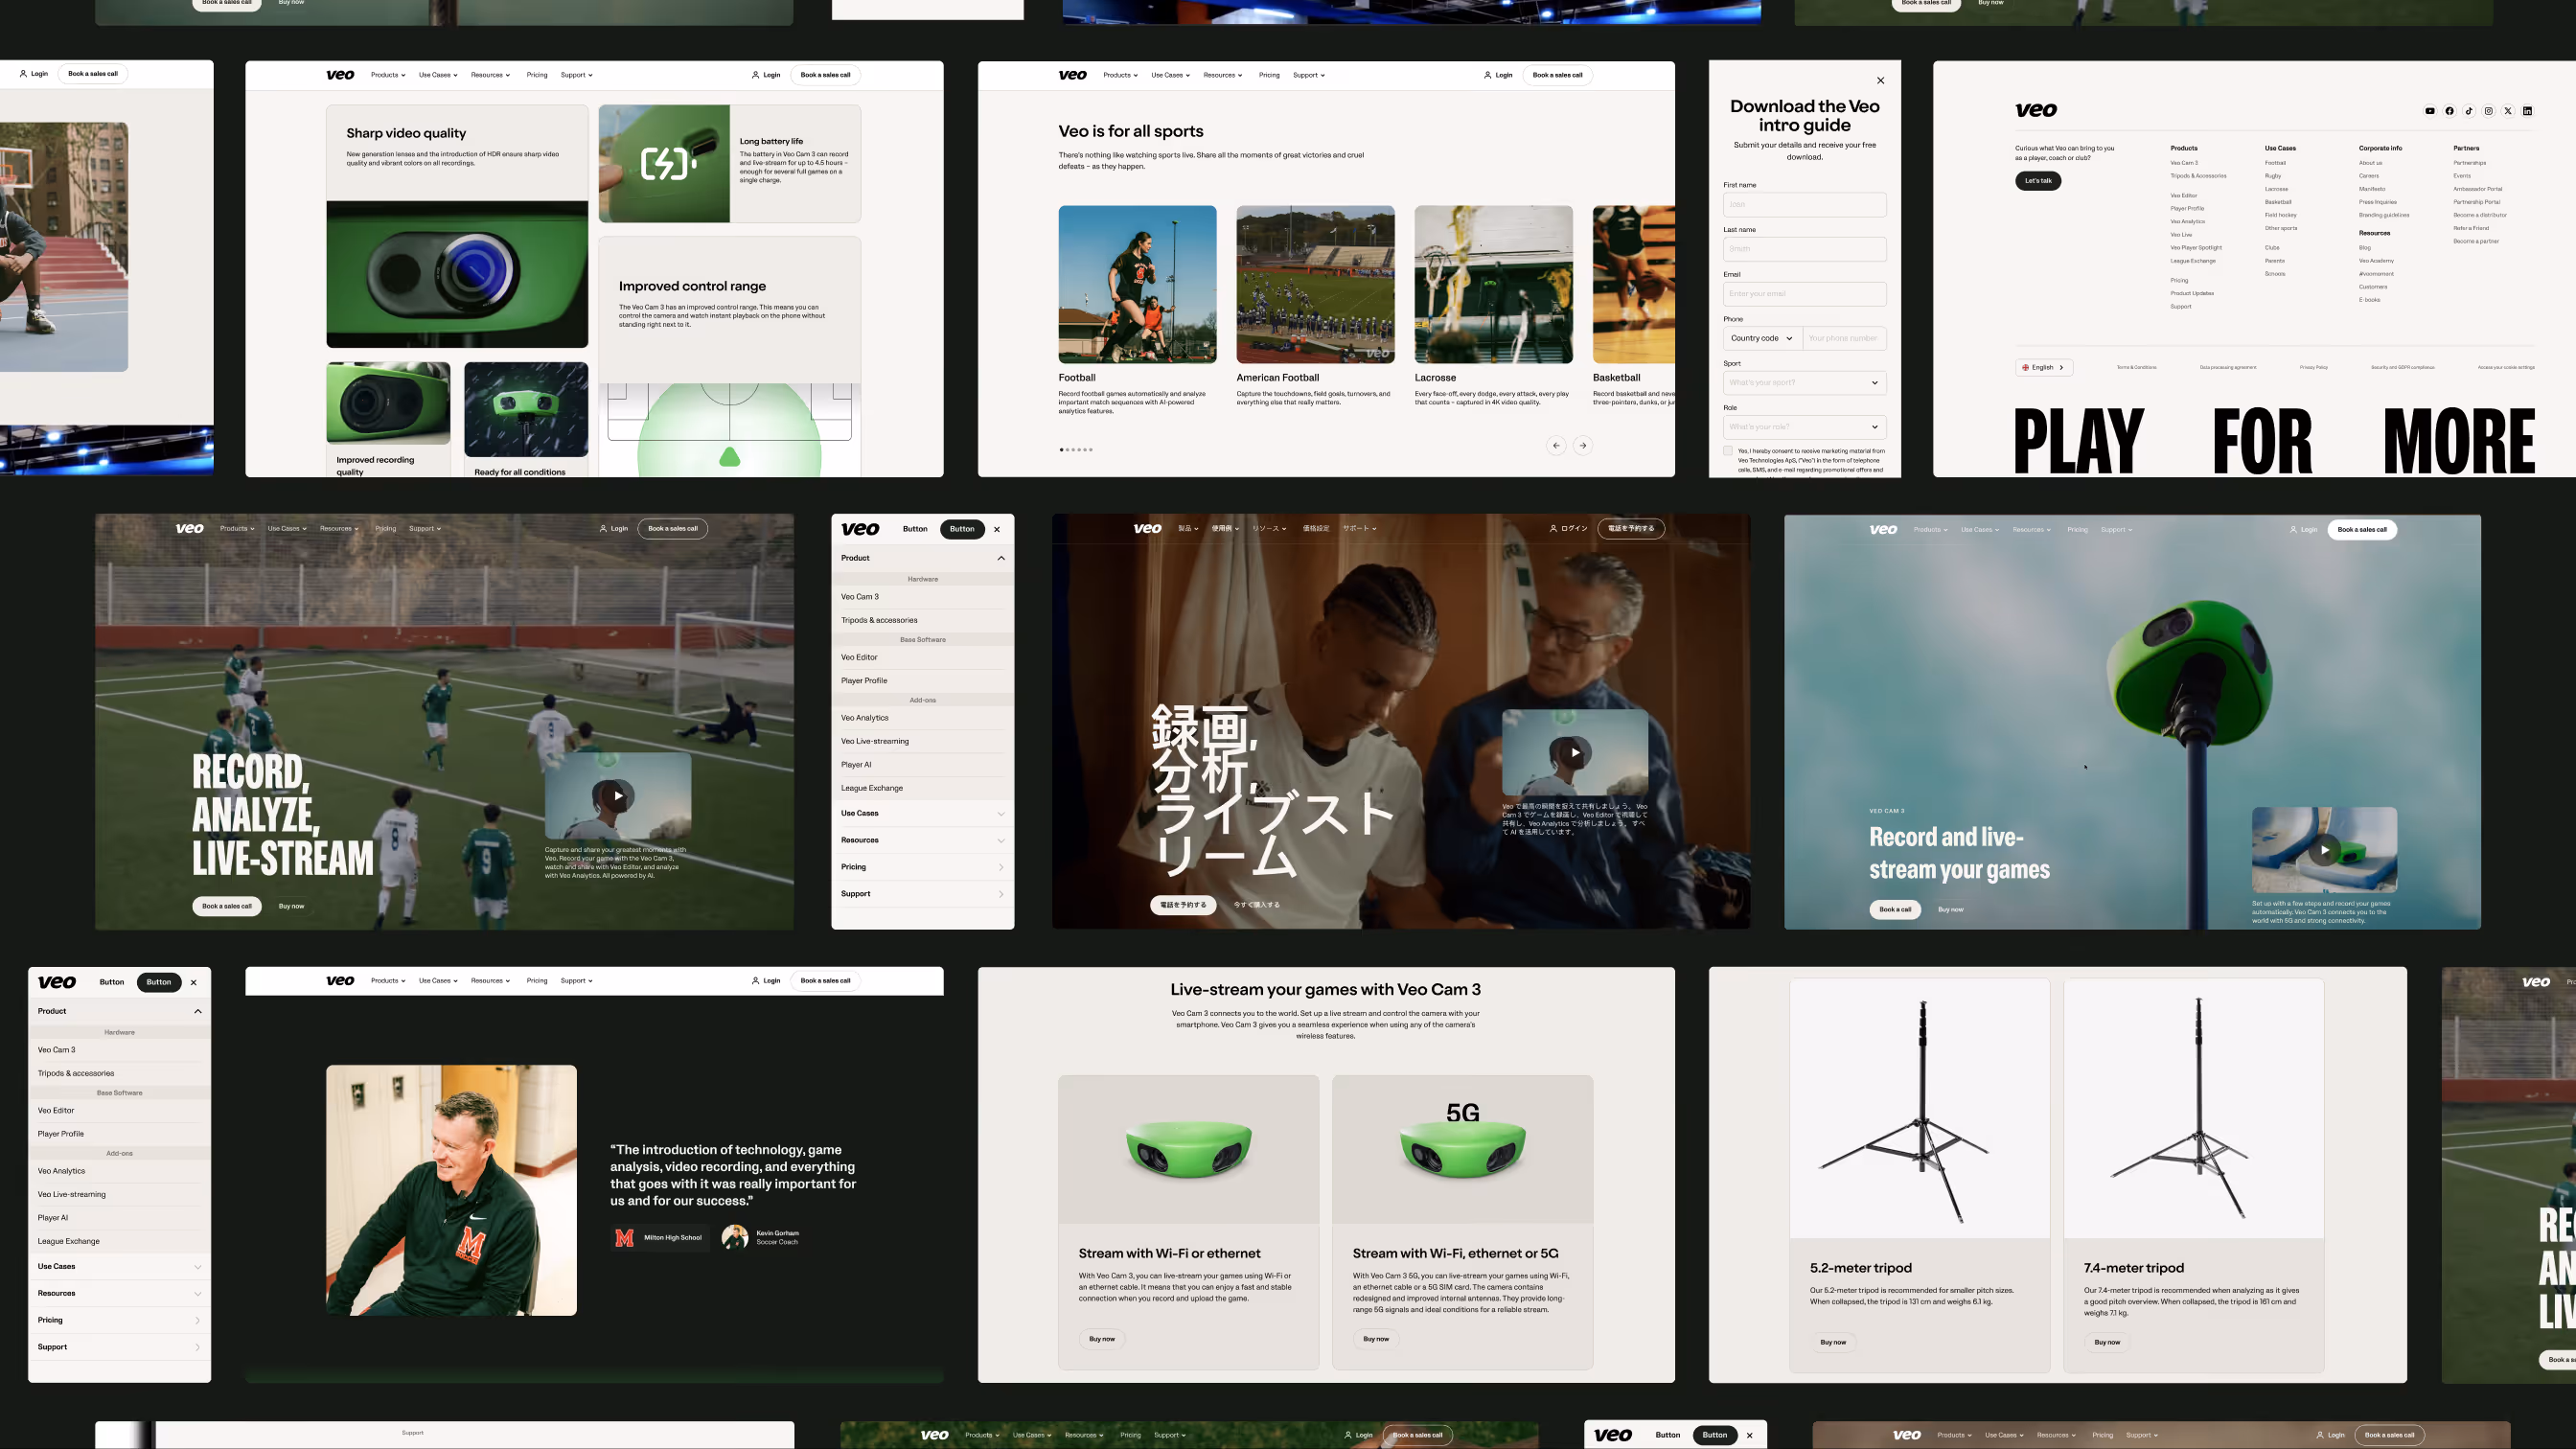Click the sports carousel previous arrow
Screen dimensions: 2576x1449
point(1556,446)
